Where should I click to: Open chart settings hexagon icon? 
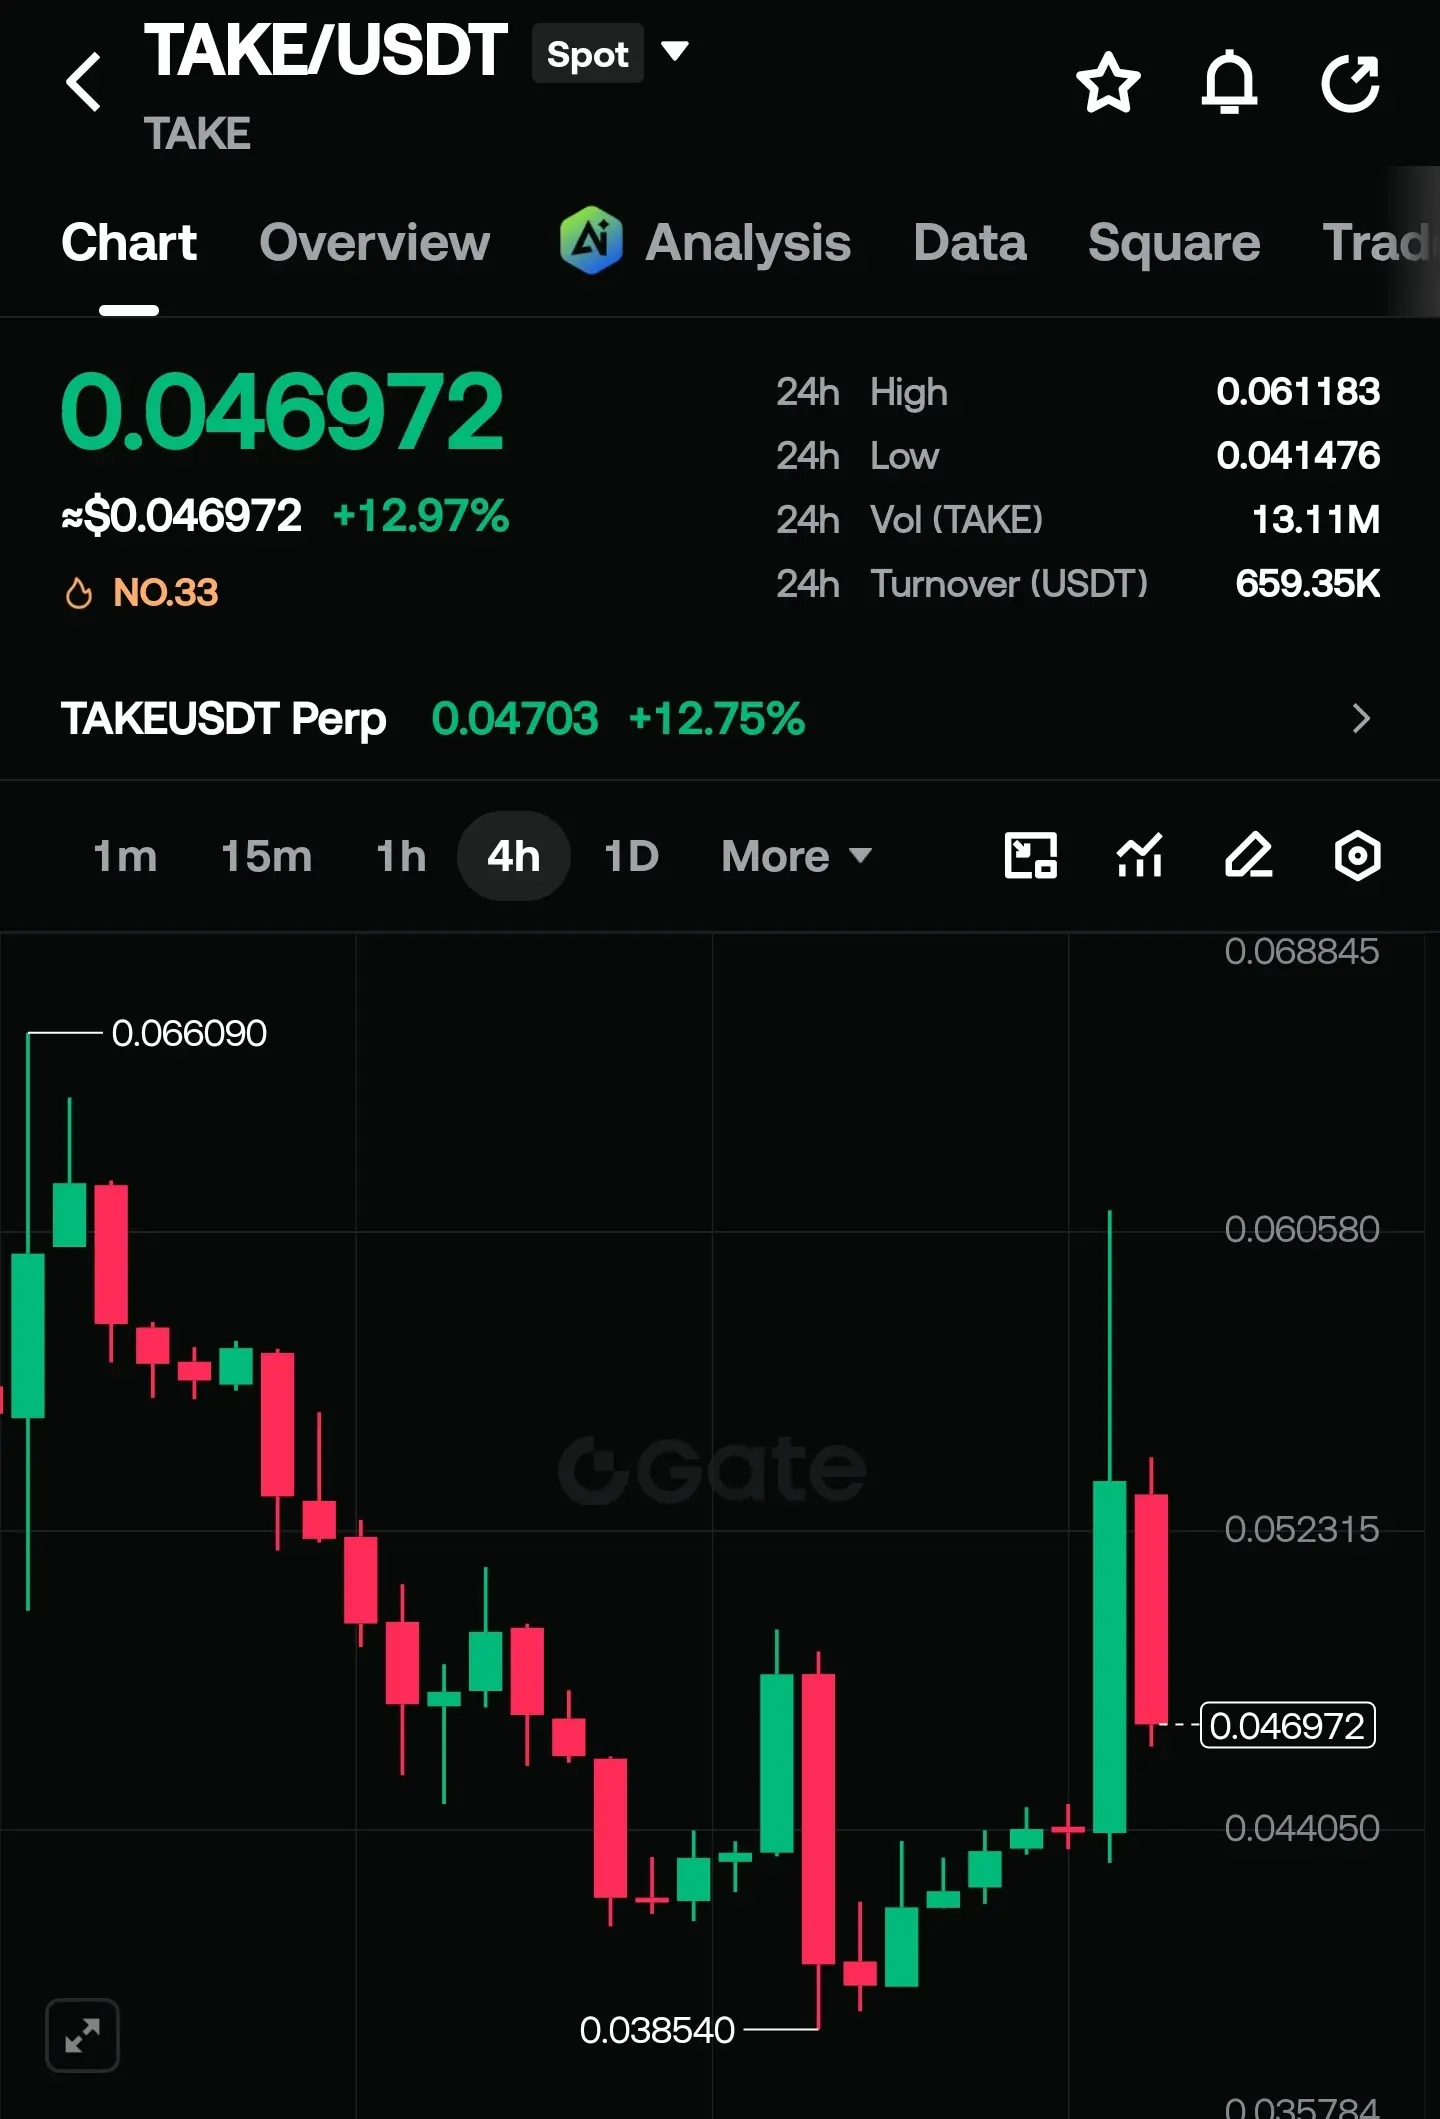[x=1357, y=856]
